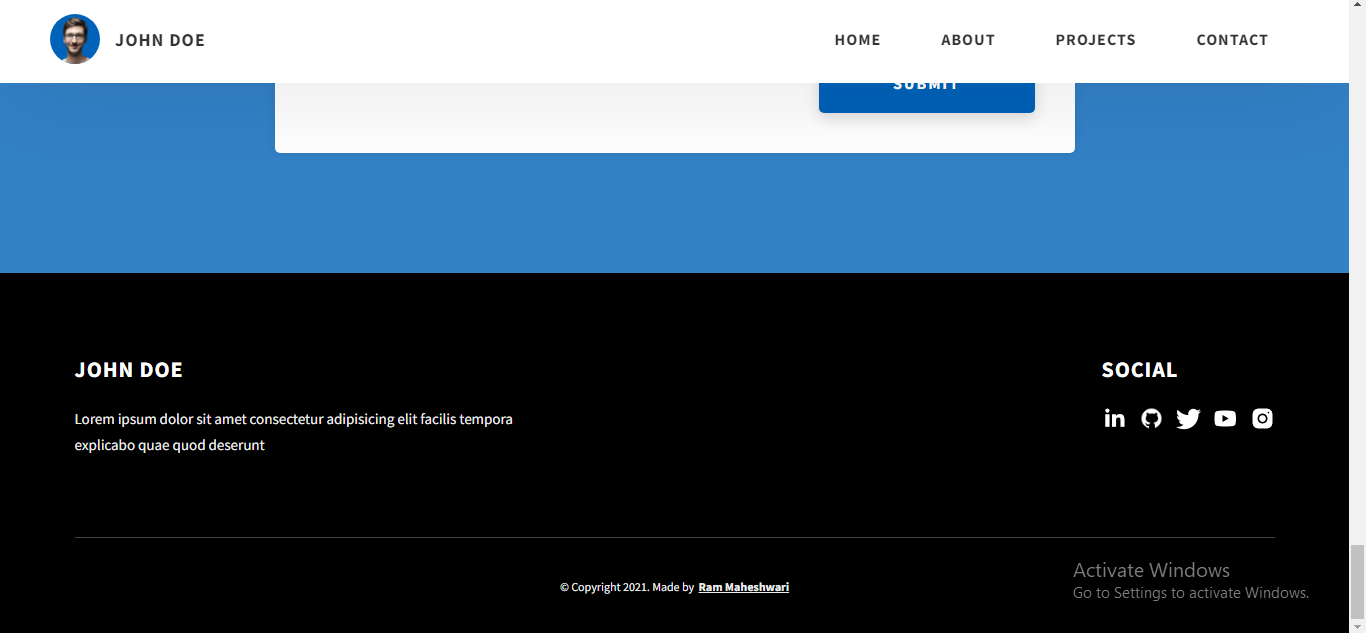
Task: Open the CONTACT nav item
Action: (1231, 40)
